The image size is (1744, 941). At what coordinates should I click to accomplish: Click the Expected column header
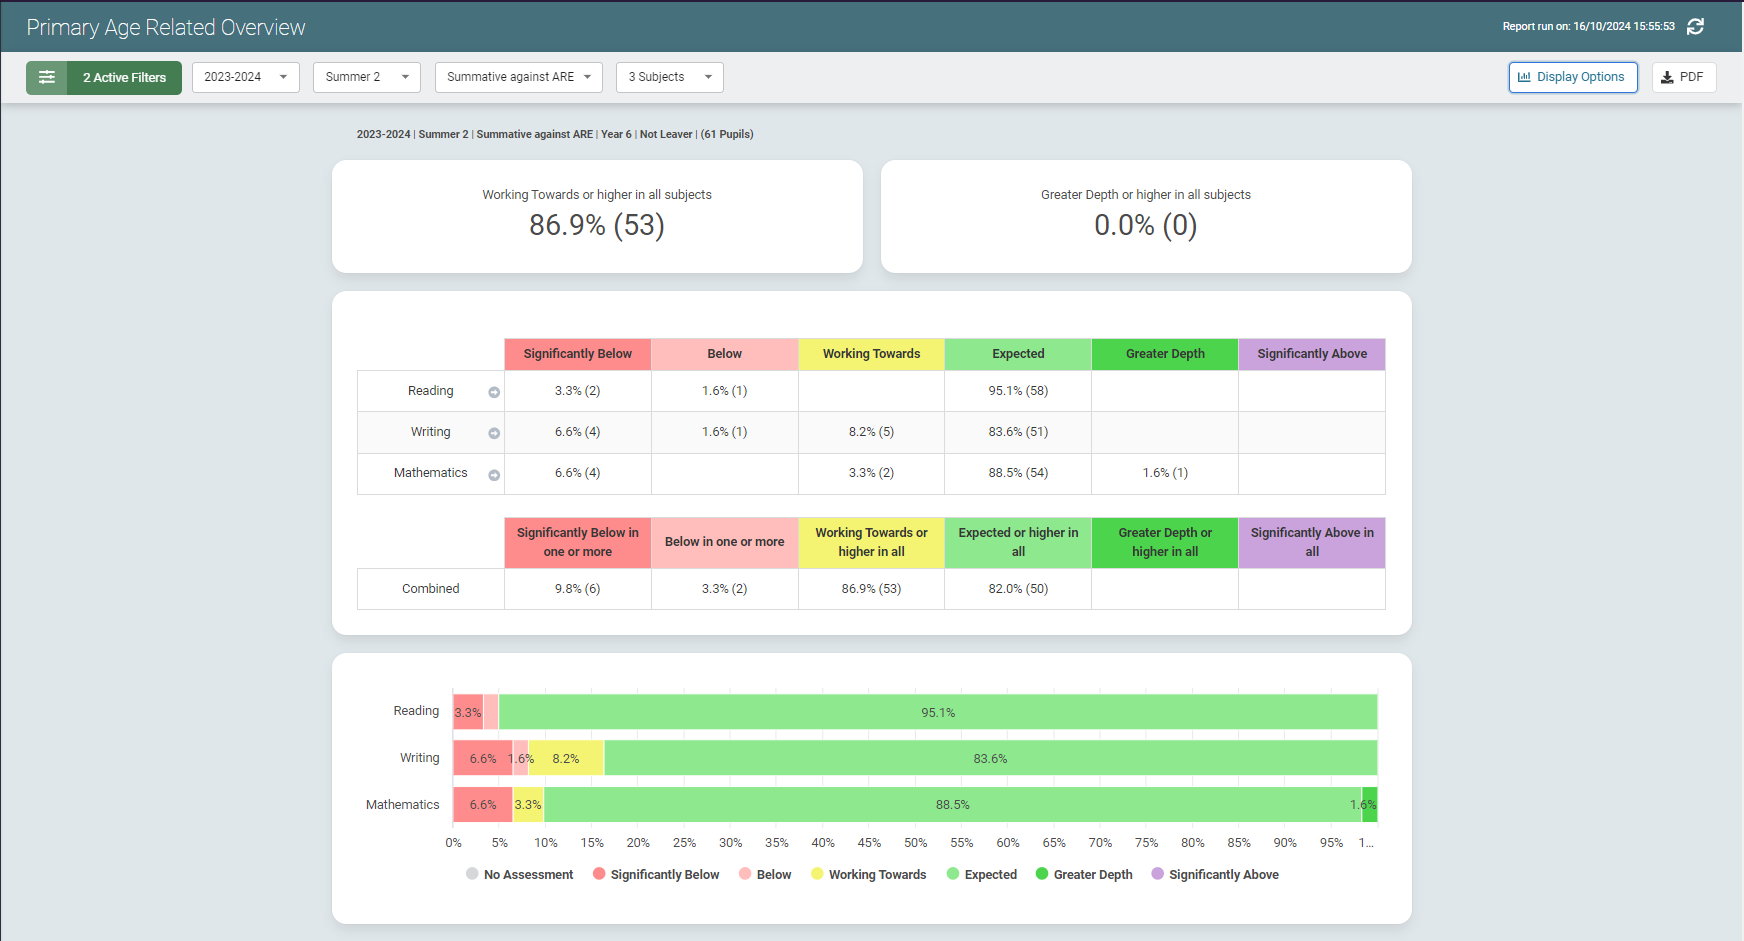coord(1018,354)
